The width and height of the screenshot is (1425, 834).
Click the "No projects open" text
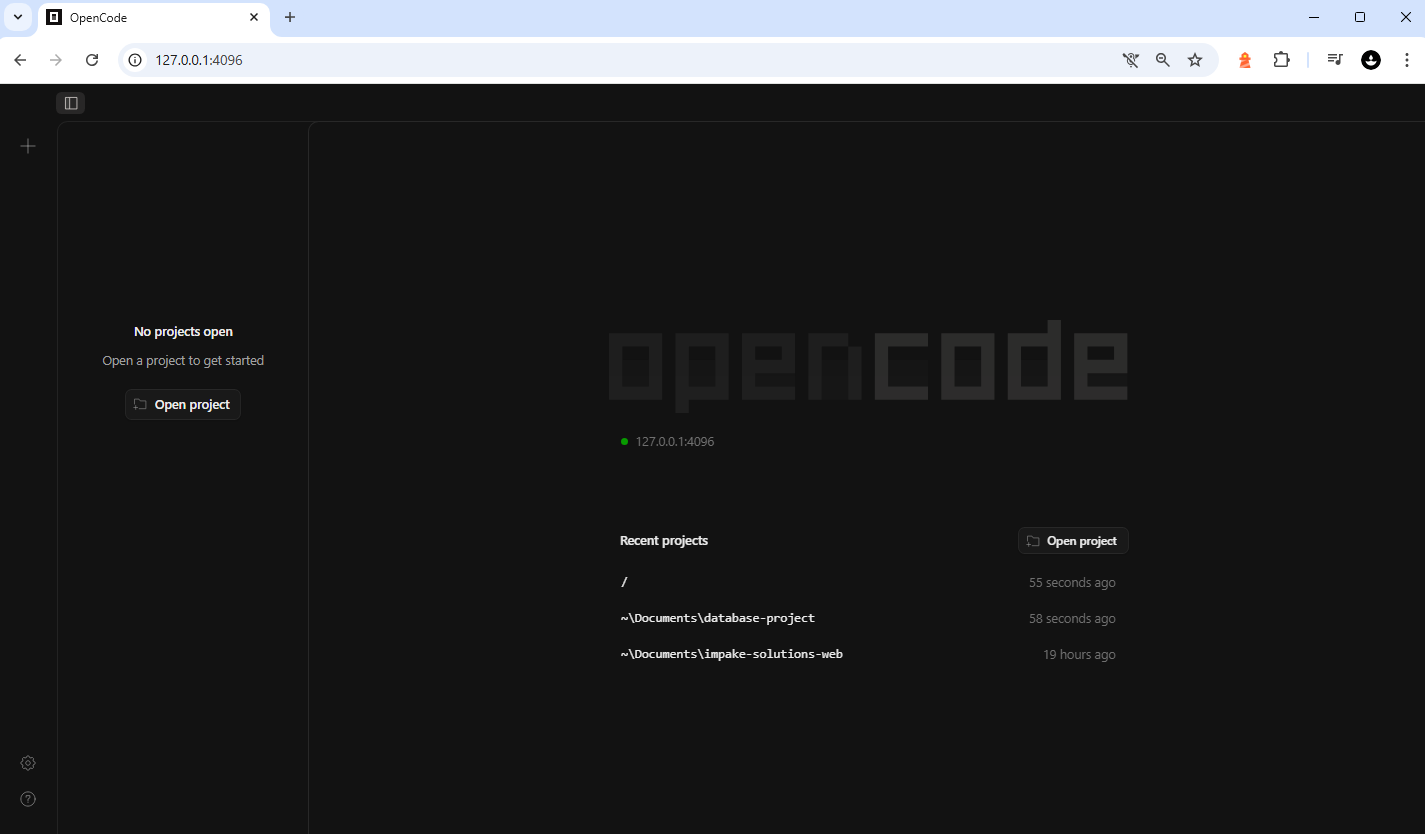point(183,331)
